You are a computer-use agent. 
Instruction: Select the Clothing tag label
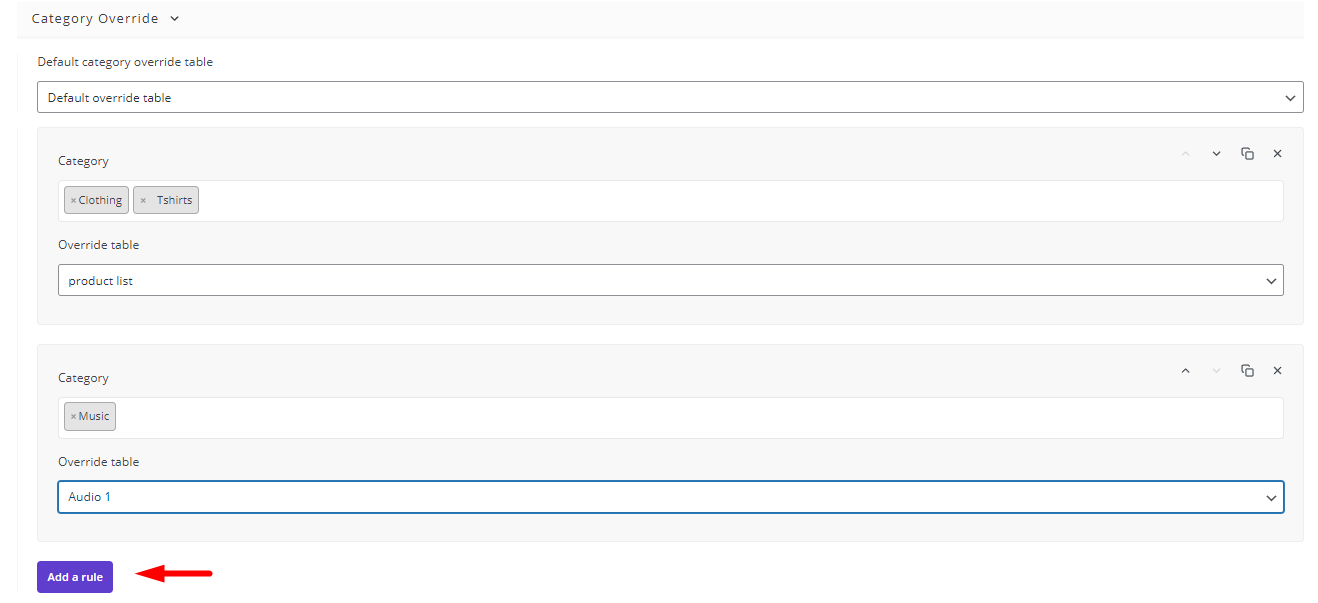coord(100,201)
